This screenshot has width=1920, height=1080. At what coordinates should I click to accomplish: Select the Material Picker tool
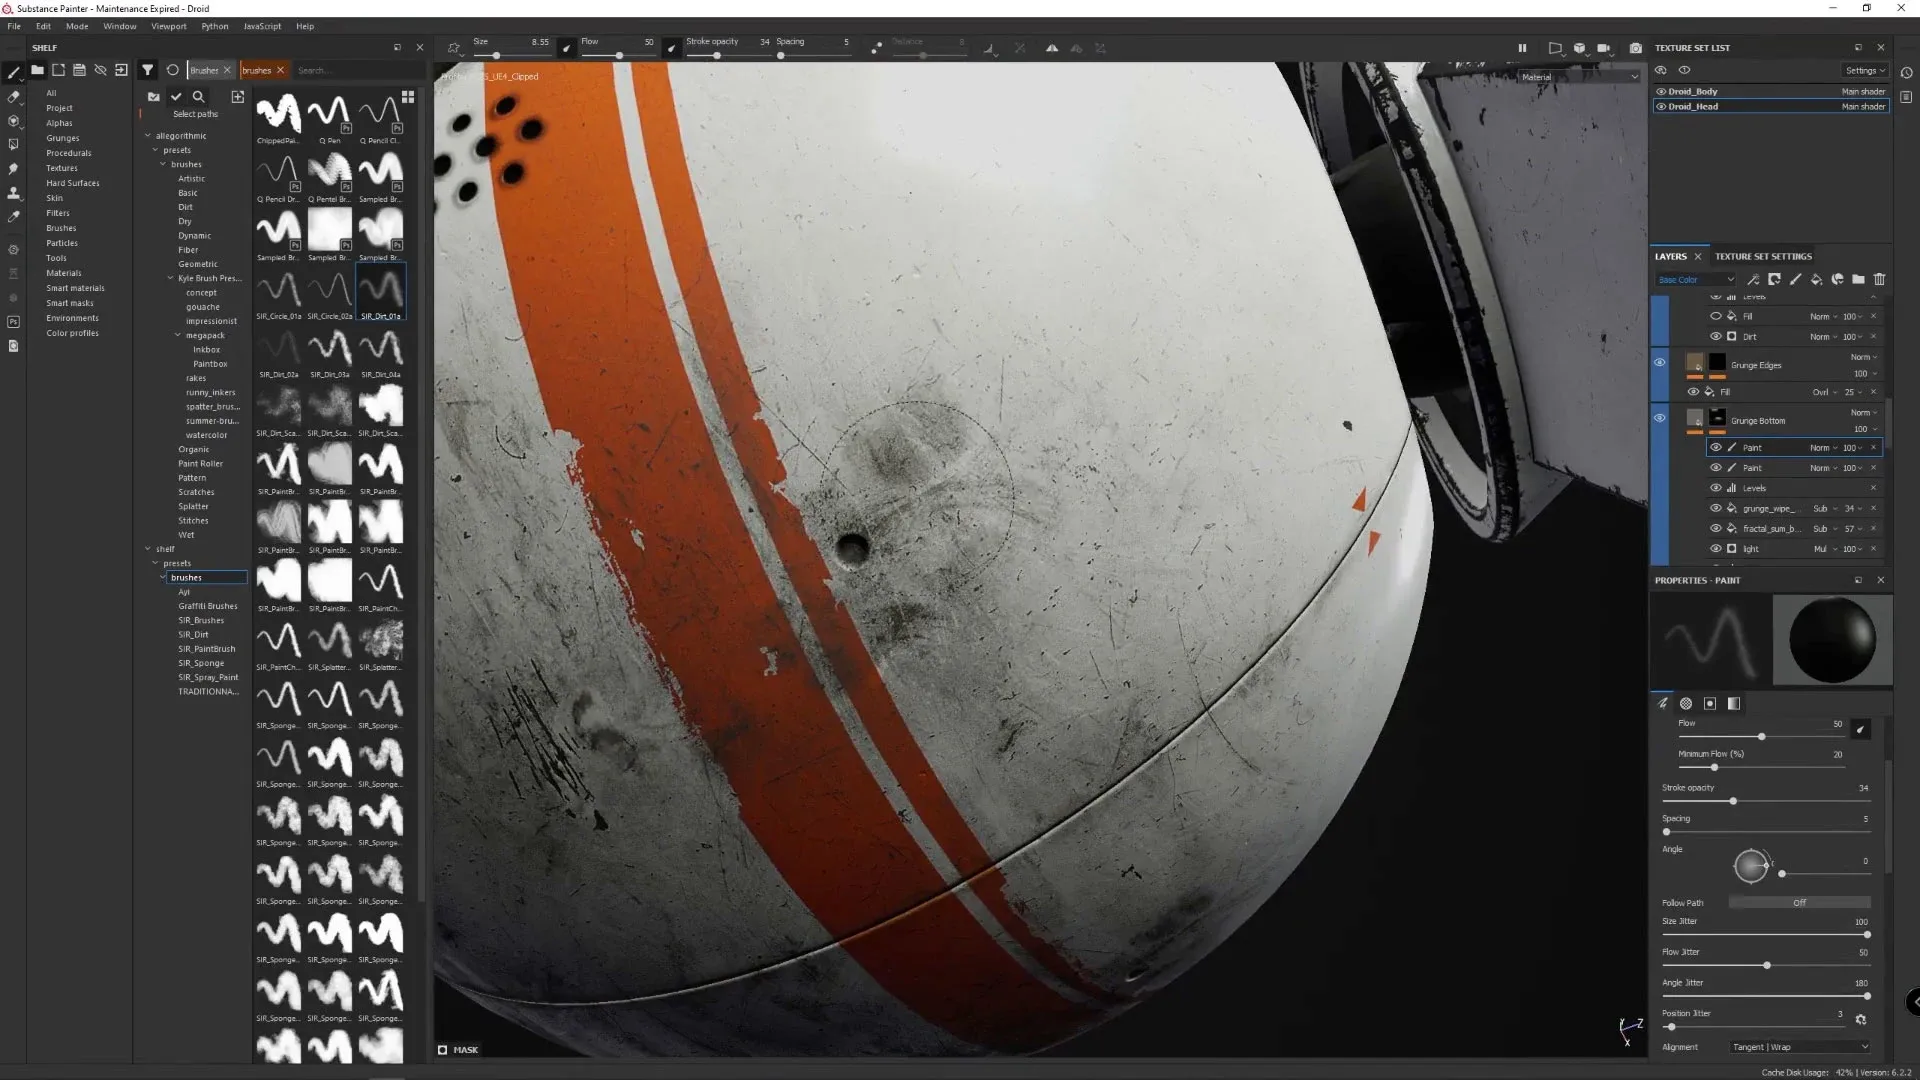pos(13,217)
